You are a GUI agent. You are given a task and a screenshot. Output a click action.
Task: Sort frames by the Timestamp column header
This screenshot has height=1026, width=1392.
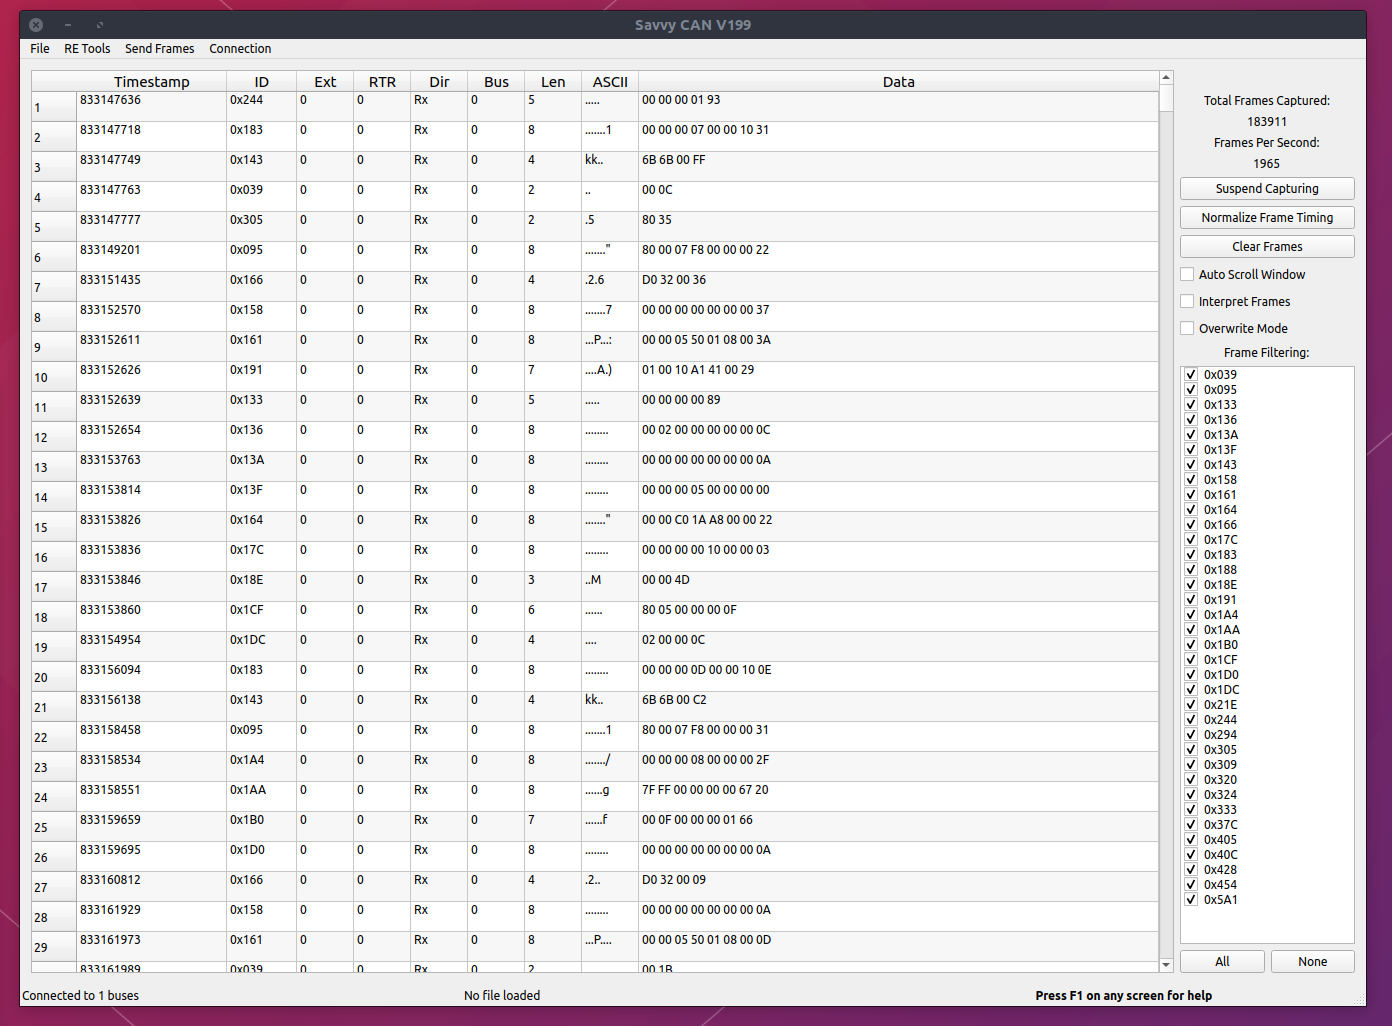152,81
